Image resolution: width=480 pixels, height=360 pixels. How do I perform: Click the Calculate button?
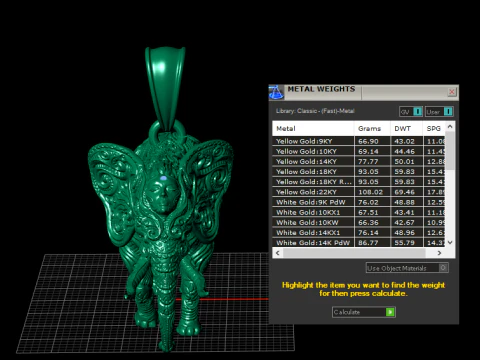click(364, 312)
